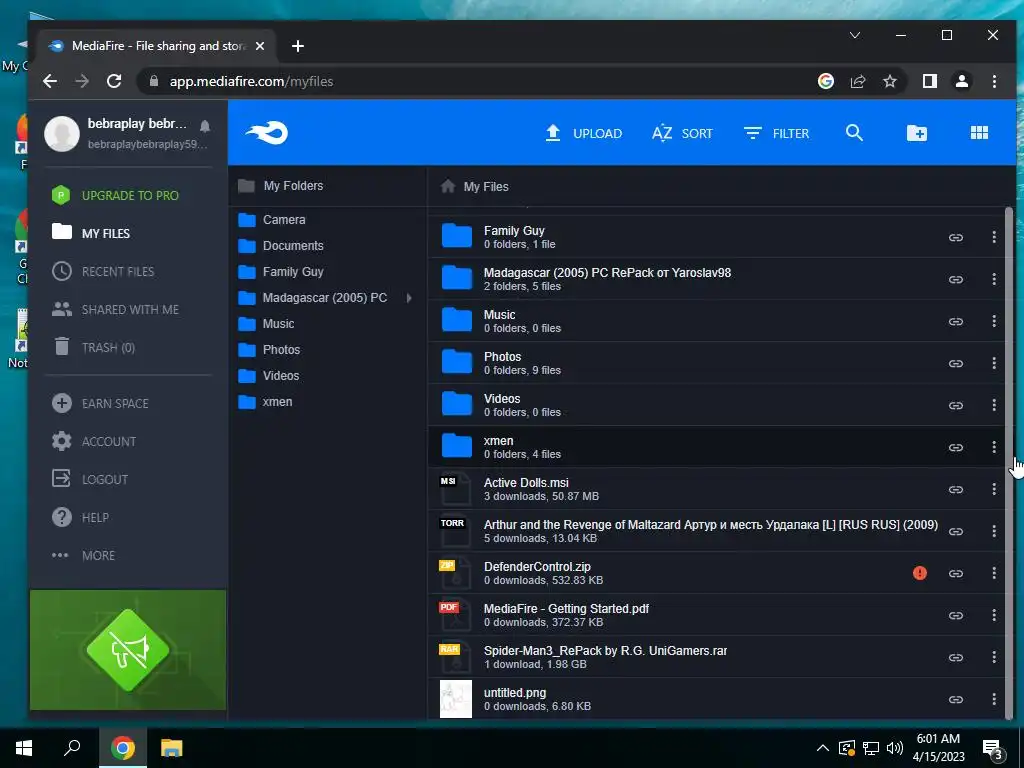The image size is (1024, 768).
Task: Click the Upload button in MediaFire header
Action: (x=583, y=133)
